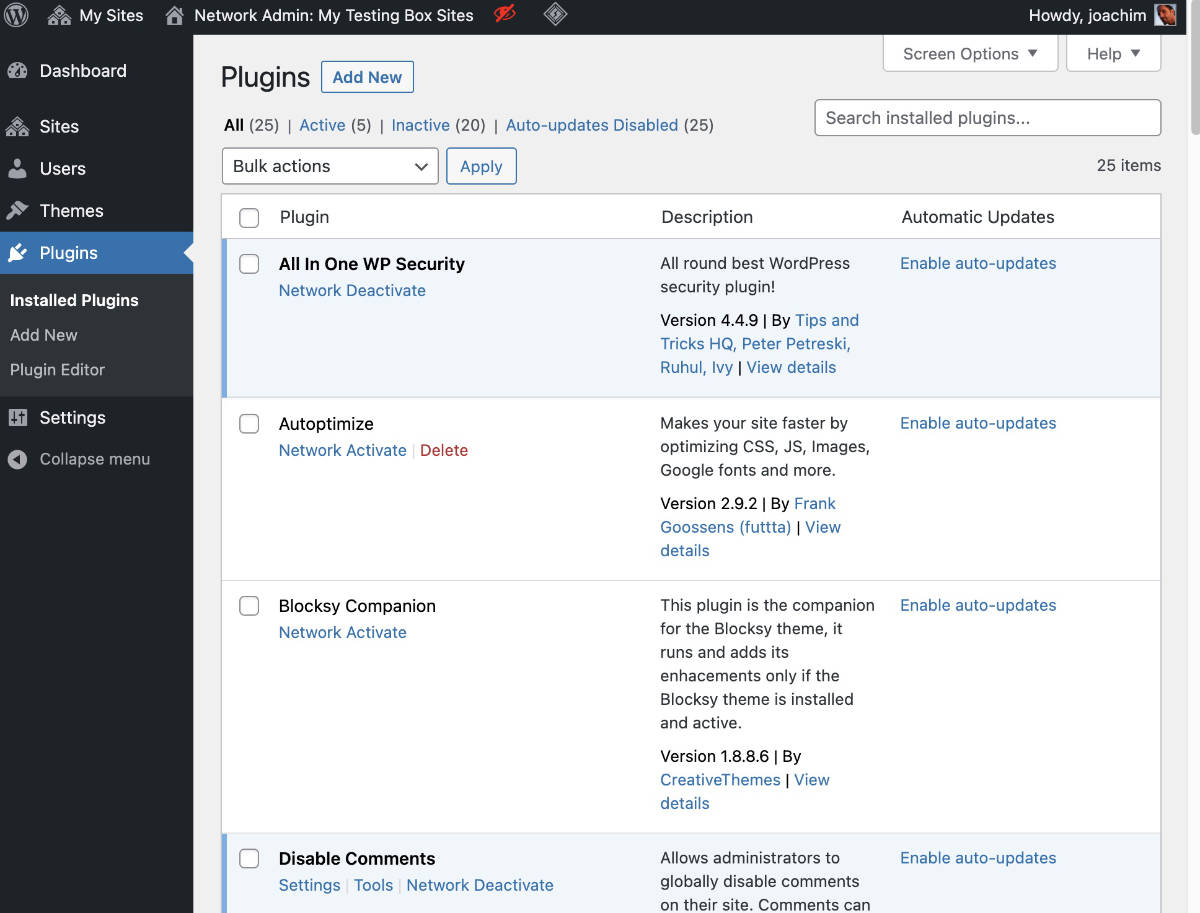Screen dimensions: 1200x913
Task: Select the Blocksy Companion checkbox
Action: pyautogui.click(x=249, y=605)
